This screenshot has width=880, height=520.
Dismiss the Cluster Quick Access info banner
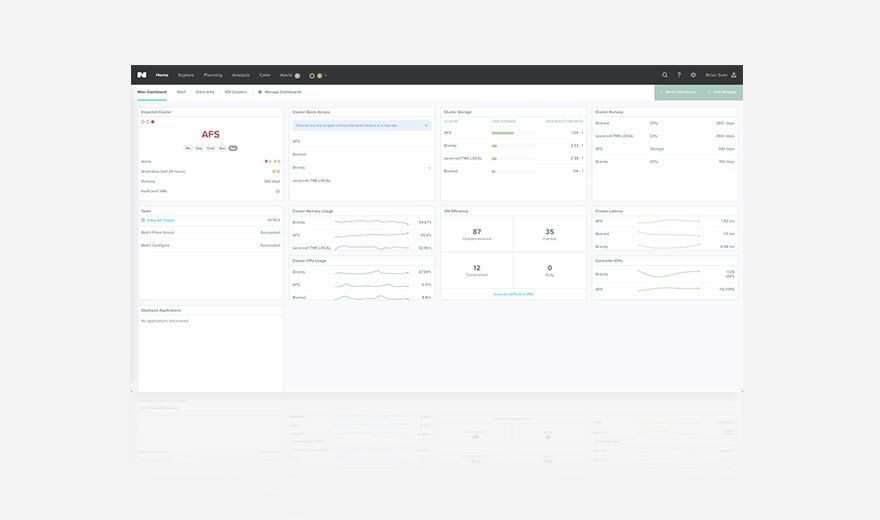pyautogui.click(x=426, y=126)
